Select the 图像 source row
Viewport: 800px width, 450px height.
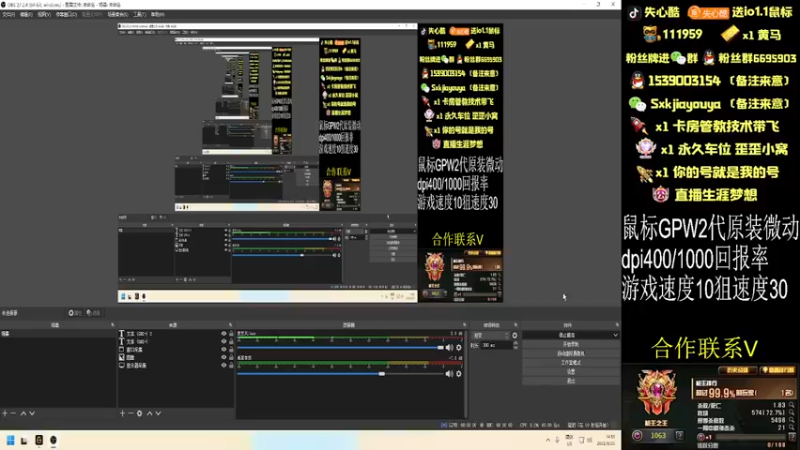click(x=176, y=357)
